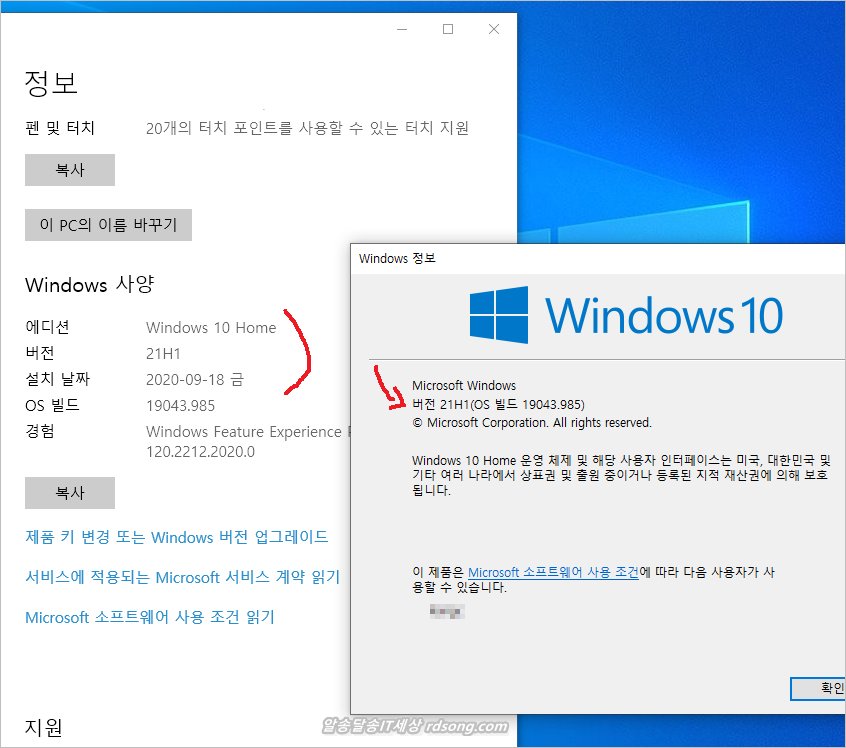Select the 120.2212.2020.0 experience value

pyautogui.click(x=200, y=452)
